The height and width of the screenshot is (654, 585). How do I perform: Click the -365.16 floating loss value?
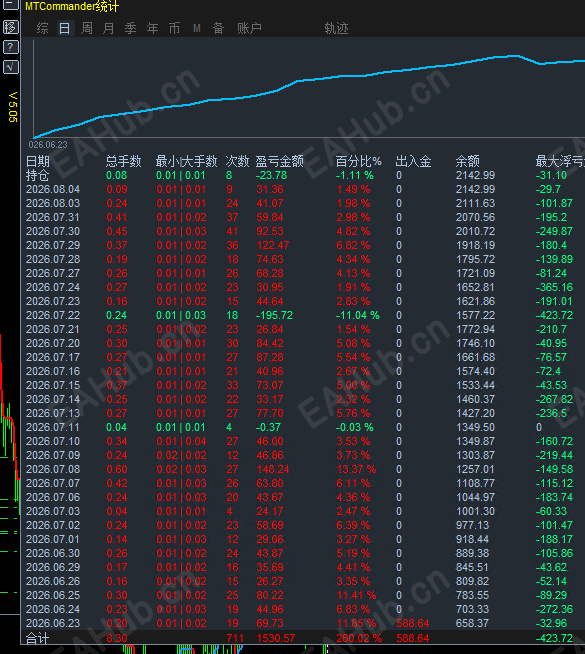tap(554, 287)
